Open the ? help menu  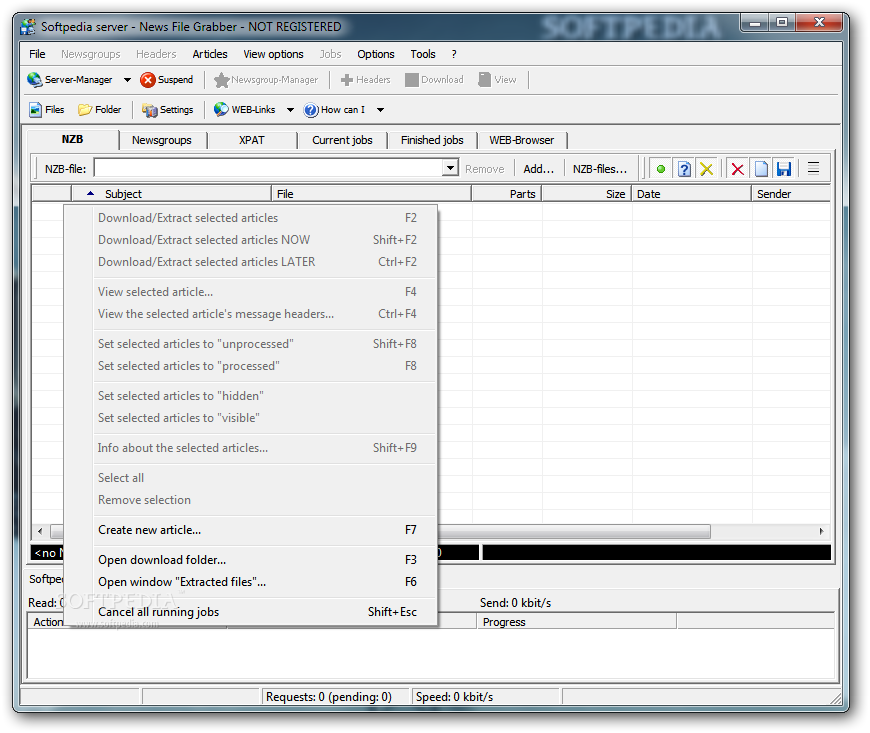point(454,54)
